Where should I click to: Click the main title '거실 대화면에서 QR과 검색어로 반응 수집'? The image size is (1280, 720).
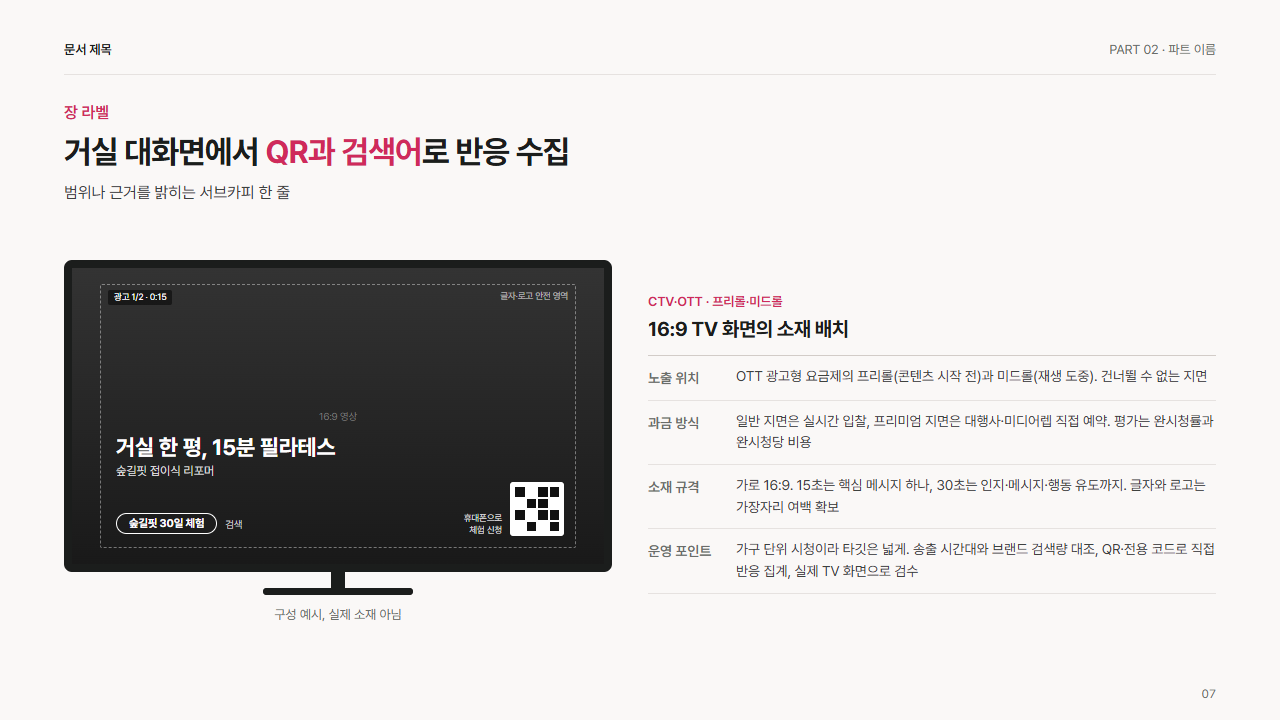317,152
